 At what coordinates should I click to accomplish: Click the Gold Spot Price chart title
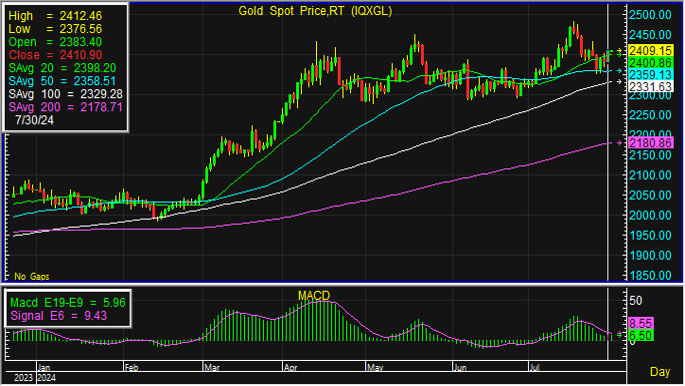315,11
